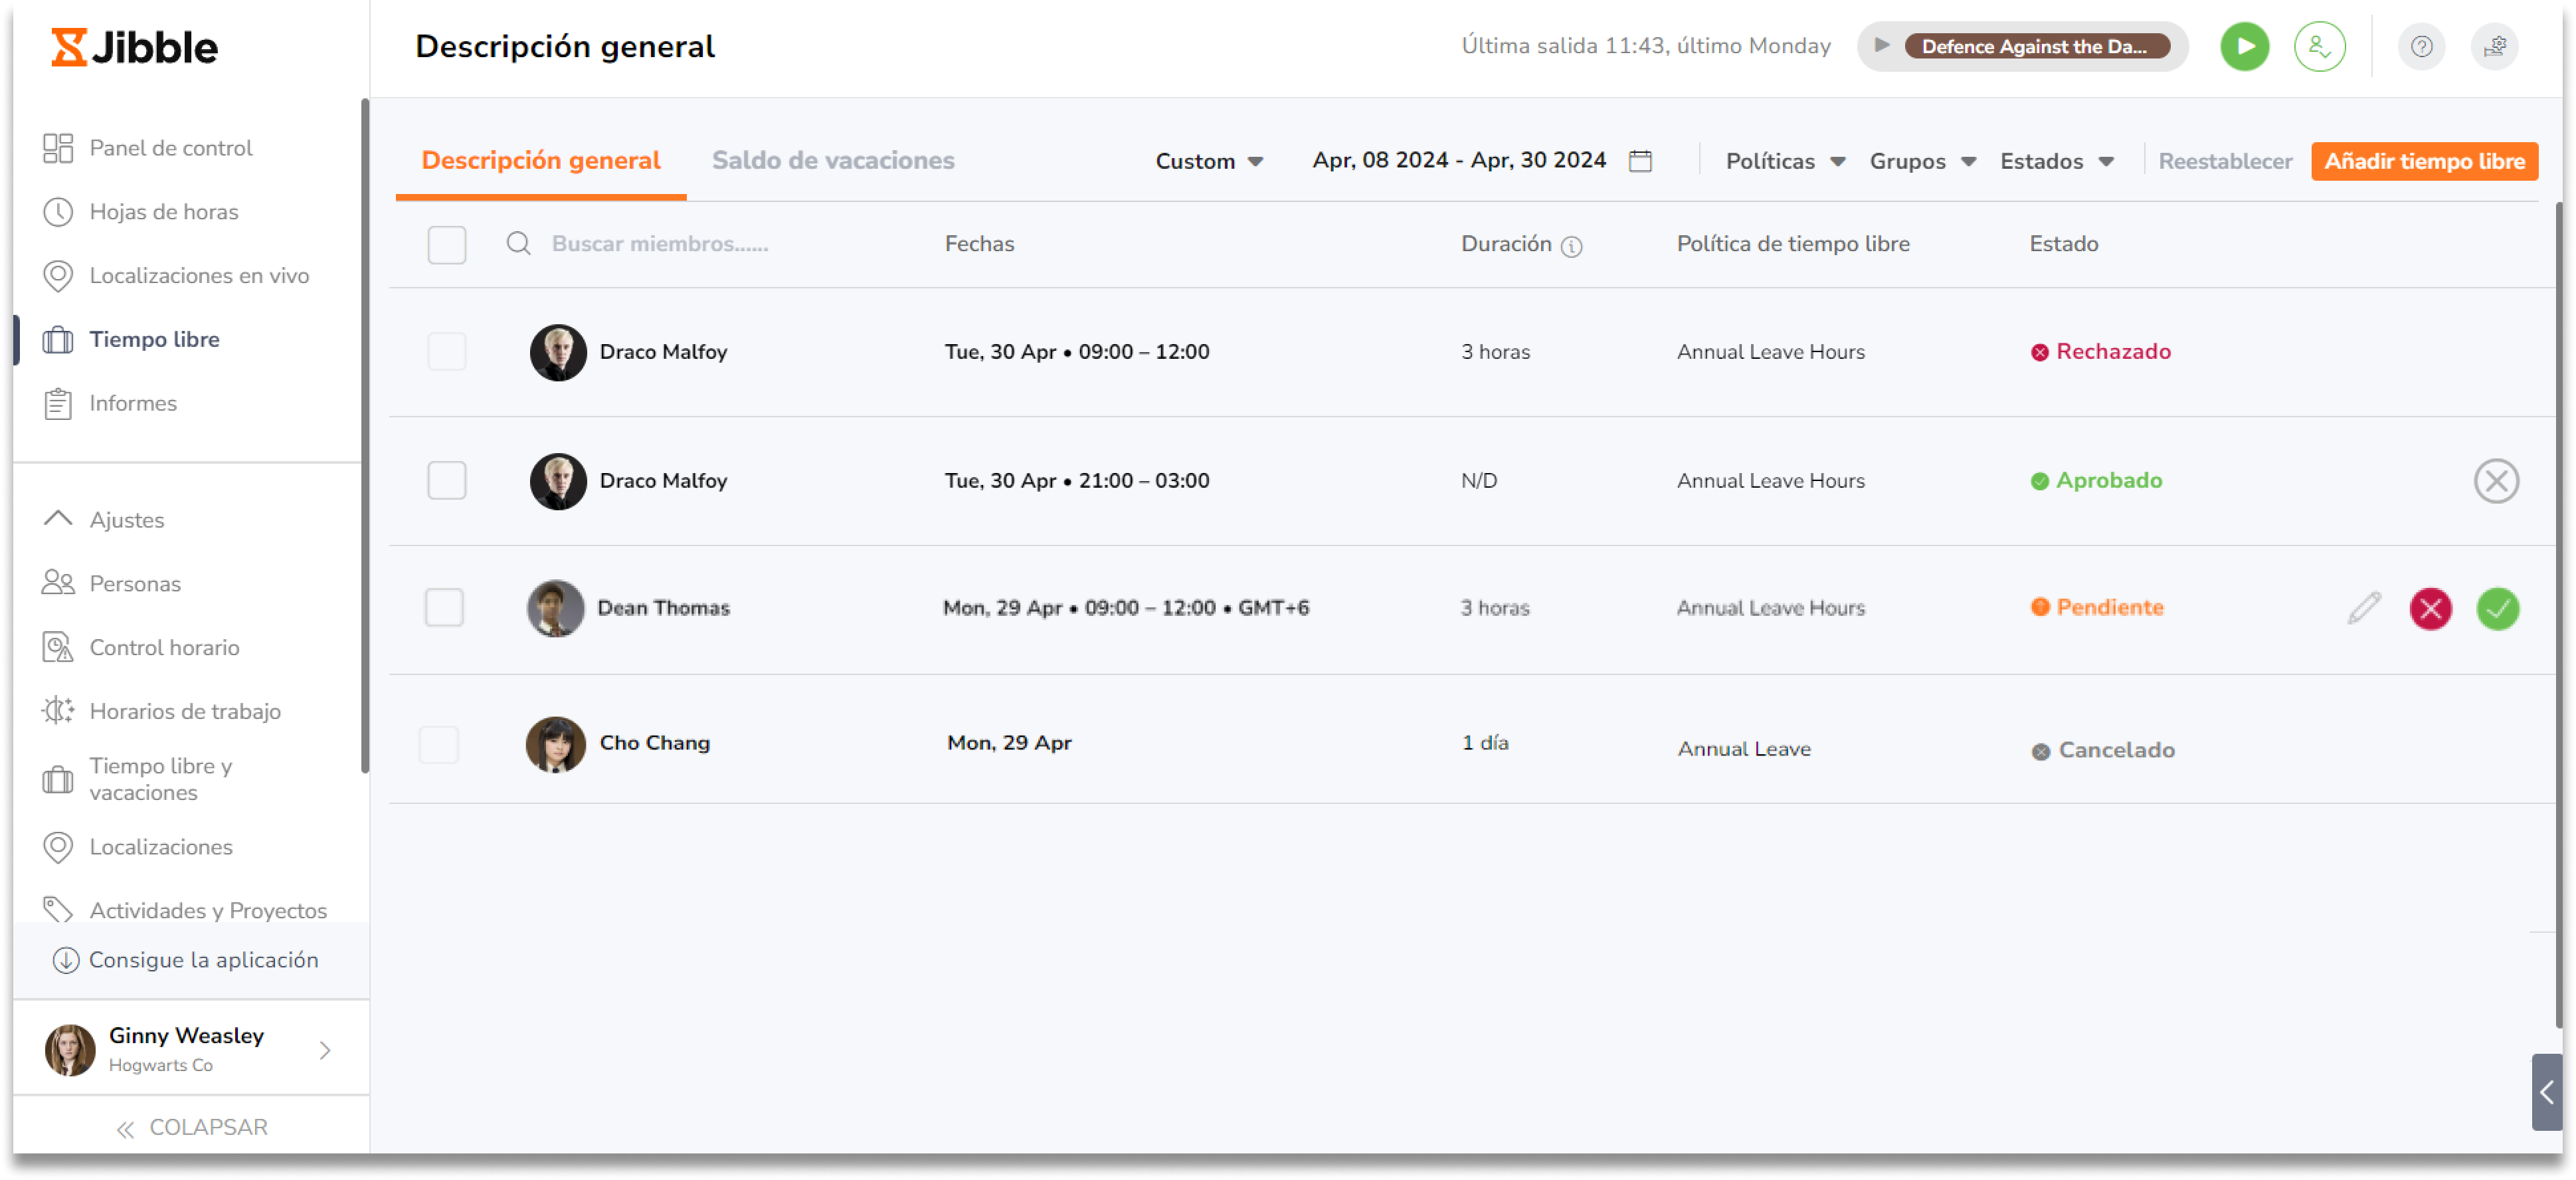
Task: Click Consigue la aplicación download link
Action: pos(186,960)
